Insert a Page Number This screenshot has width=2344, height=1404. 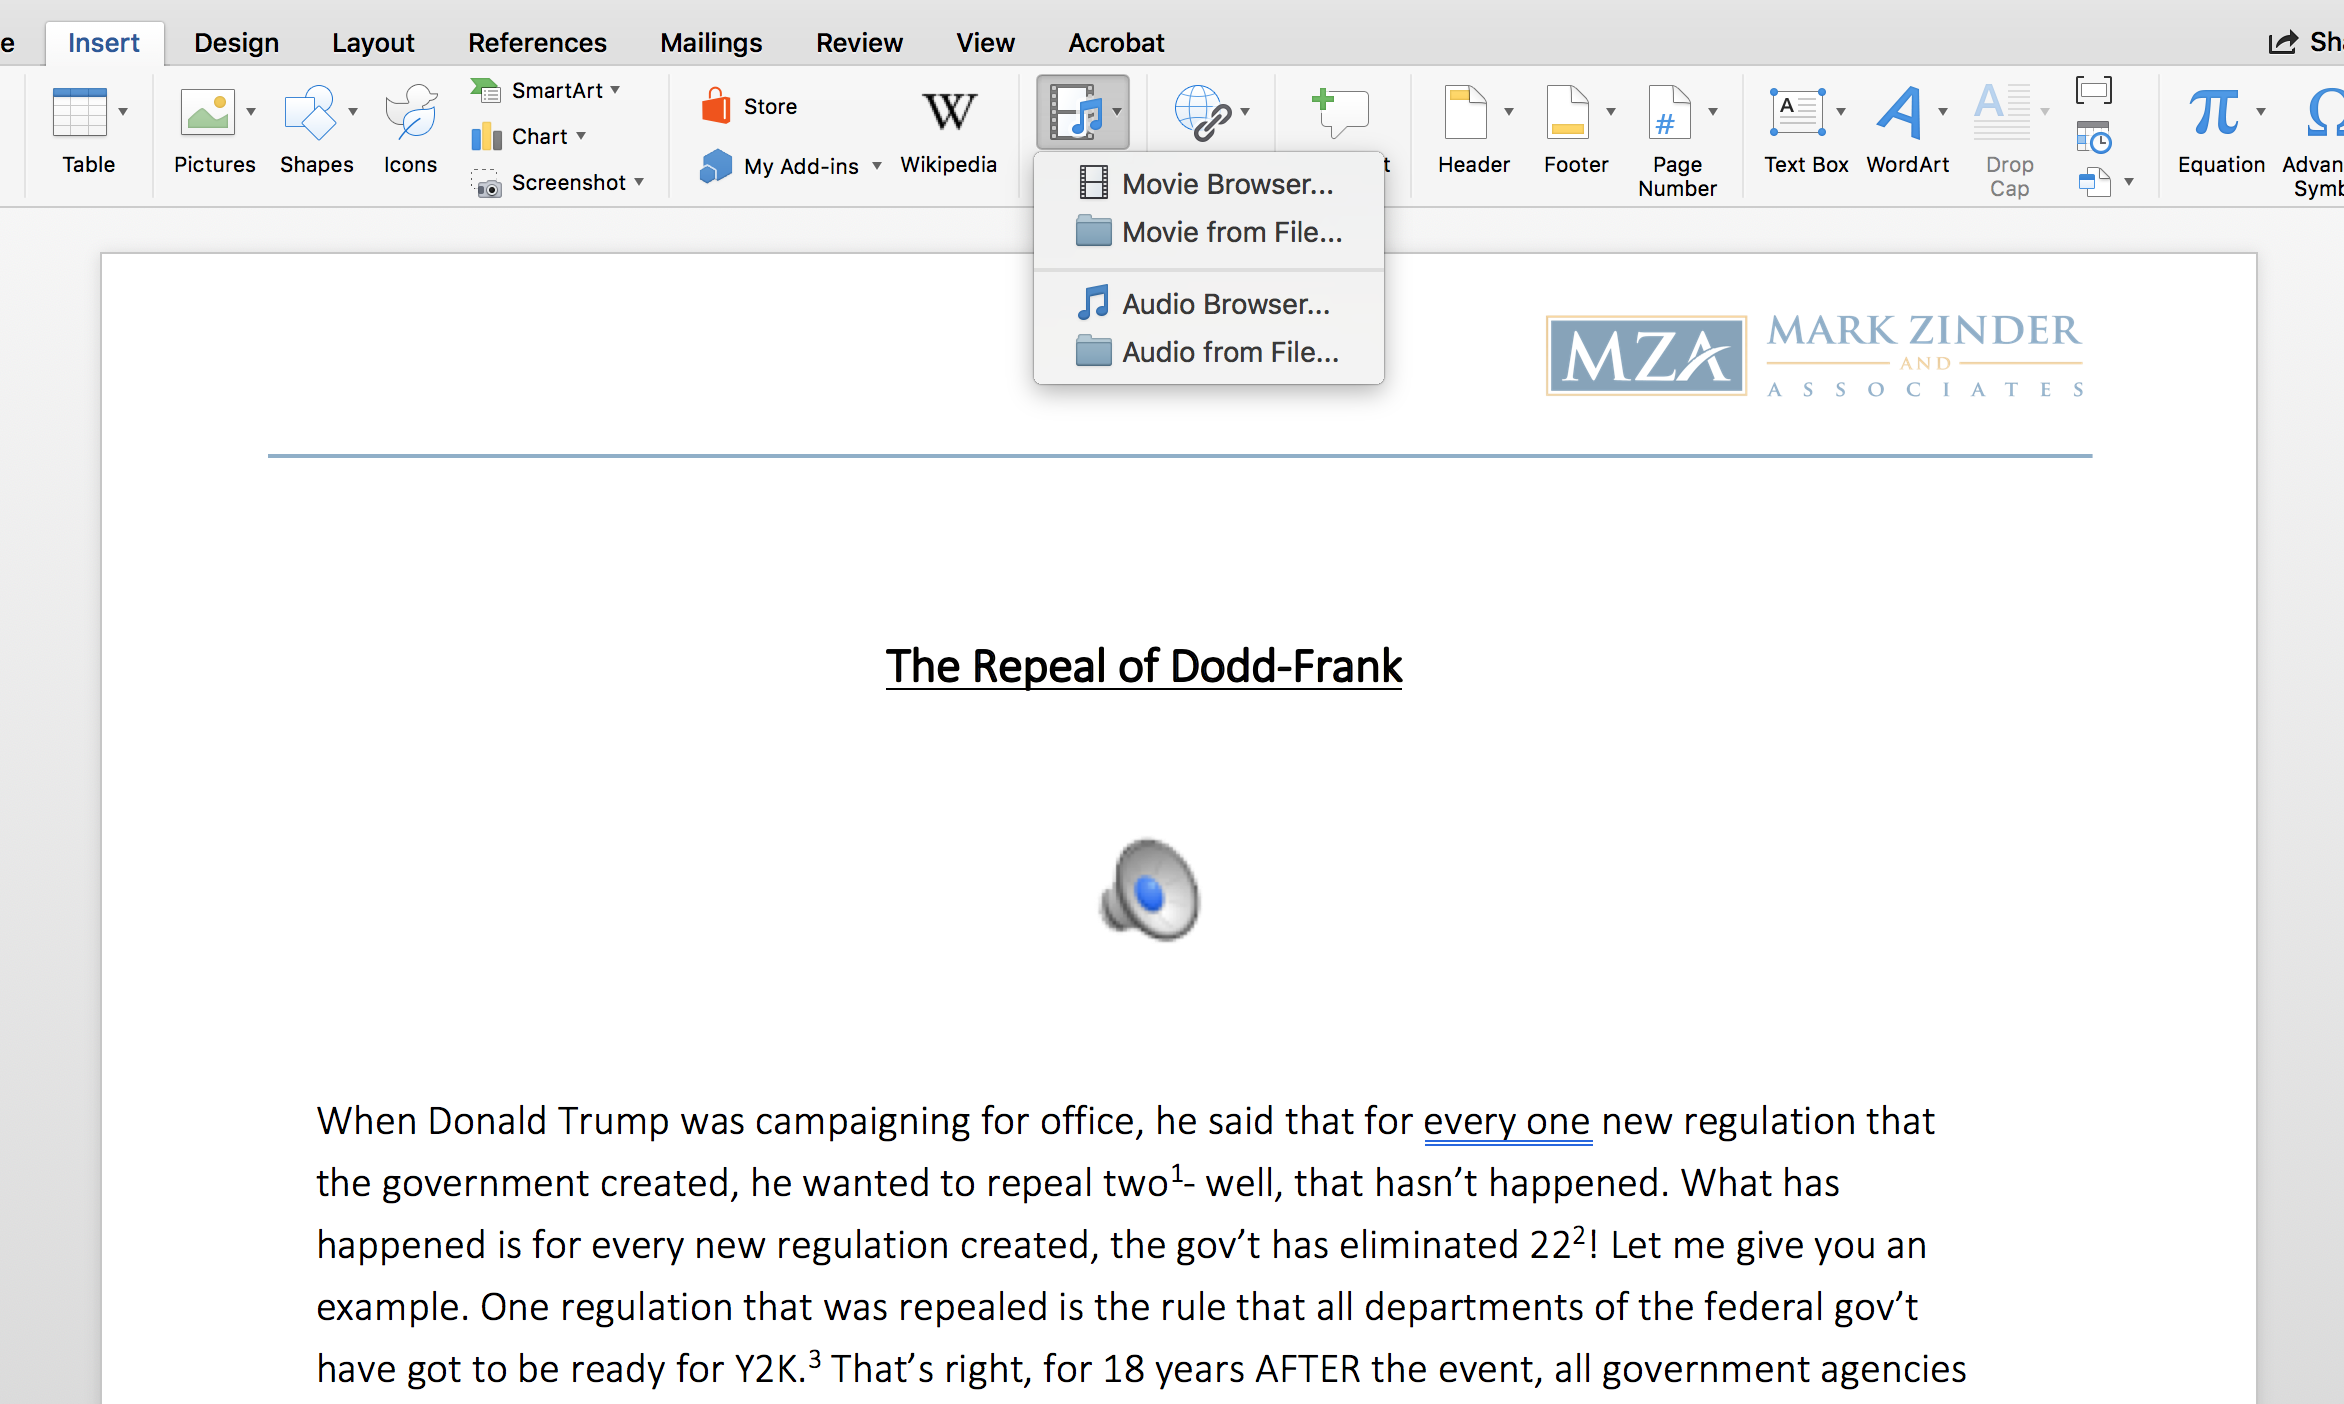click(x=1677, y=140)
